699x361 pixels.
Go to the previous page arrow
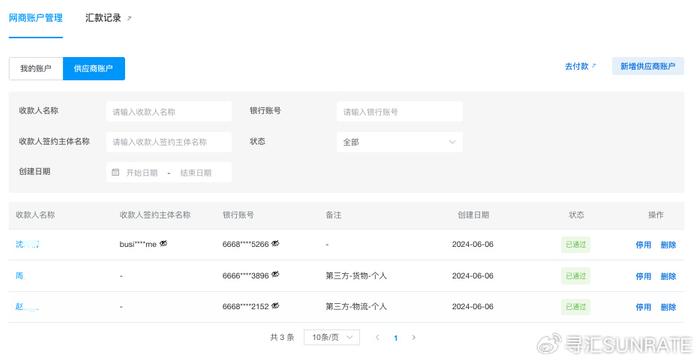378,337
